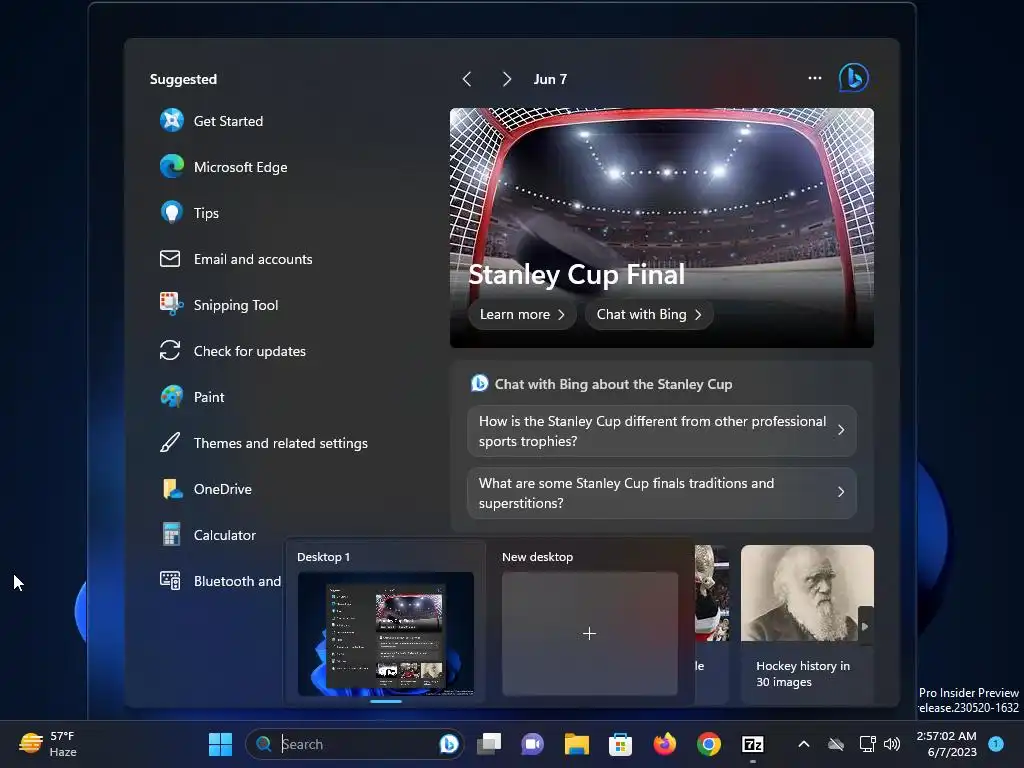Click the Suggested heading
Viewport: 1024px width, 768px height.
pos(183,79)
